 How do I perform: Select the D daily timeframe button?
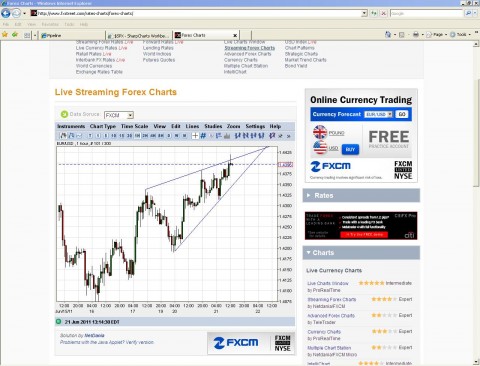tap(169, 136)
